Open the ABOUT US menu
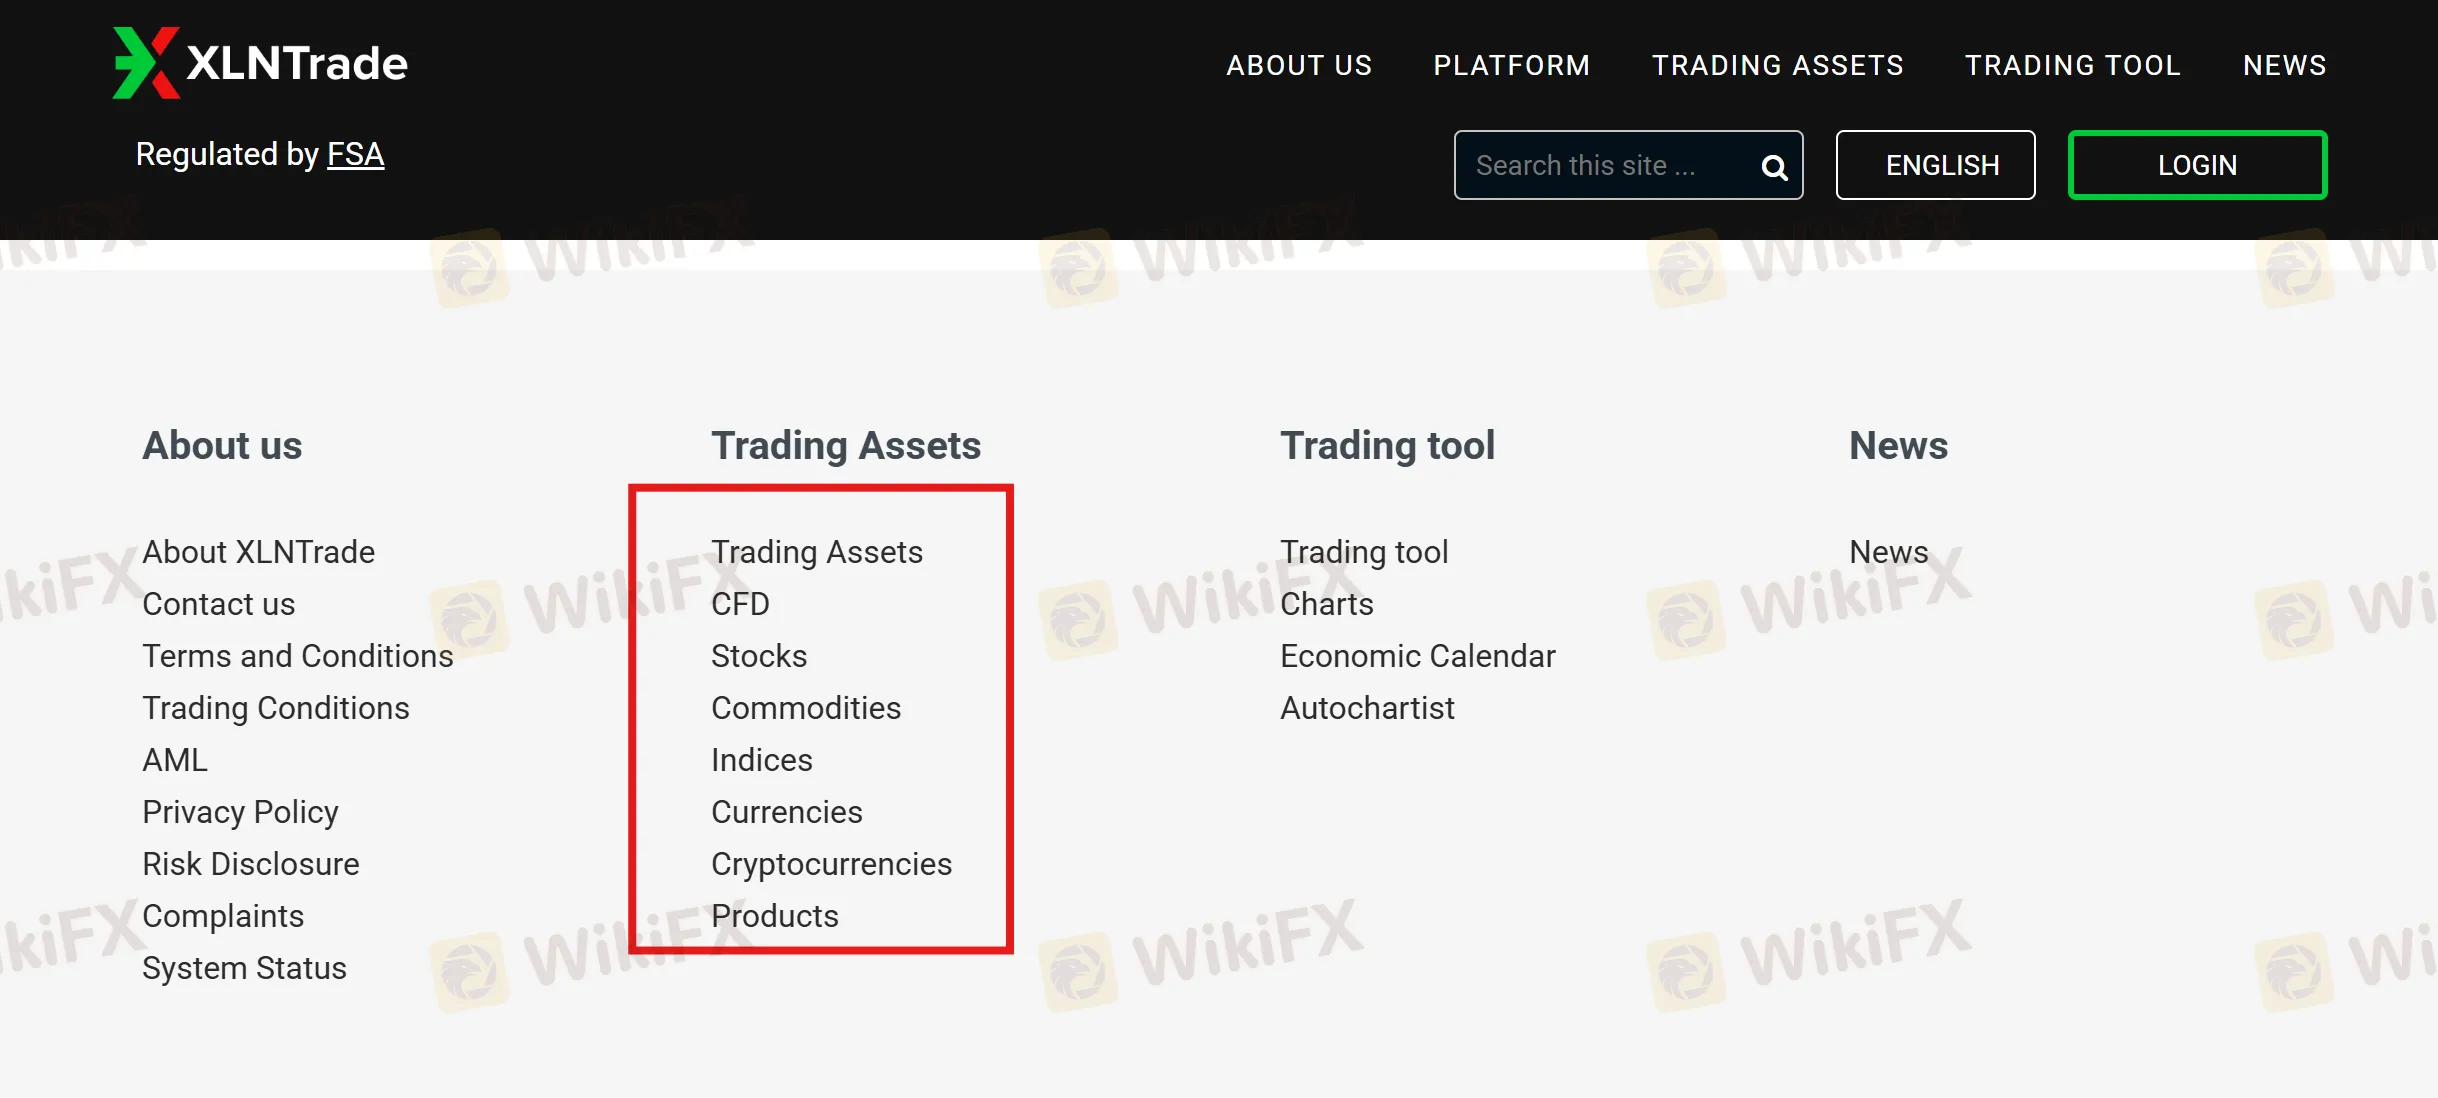 [x=1299, y=65]
